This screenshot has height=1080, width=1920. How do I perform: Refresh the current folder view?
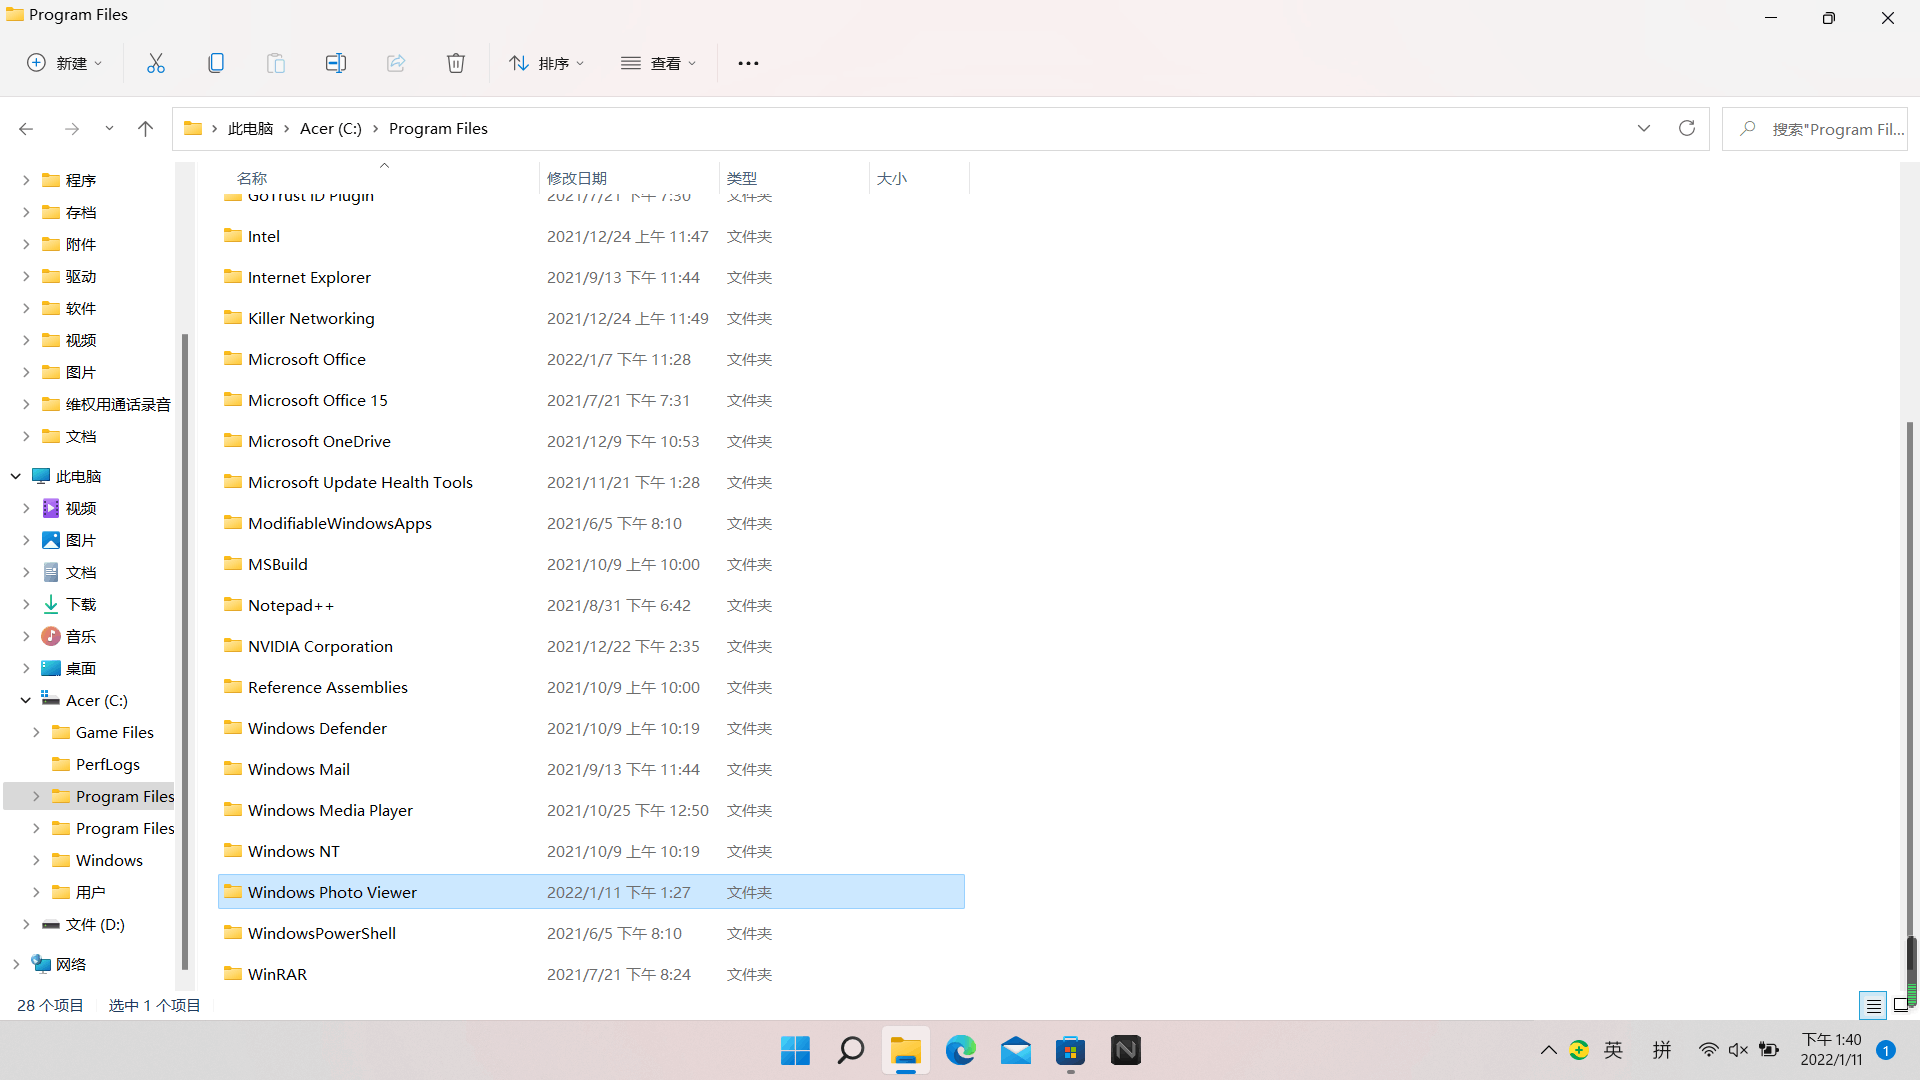1687,128
